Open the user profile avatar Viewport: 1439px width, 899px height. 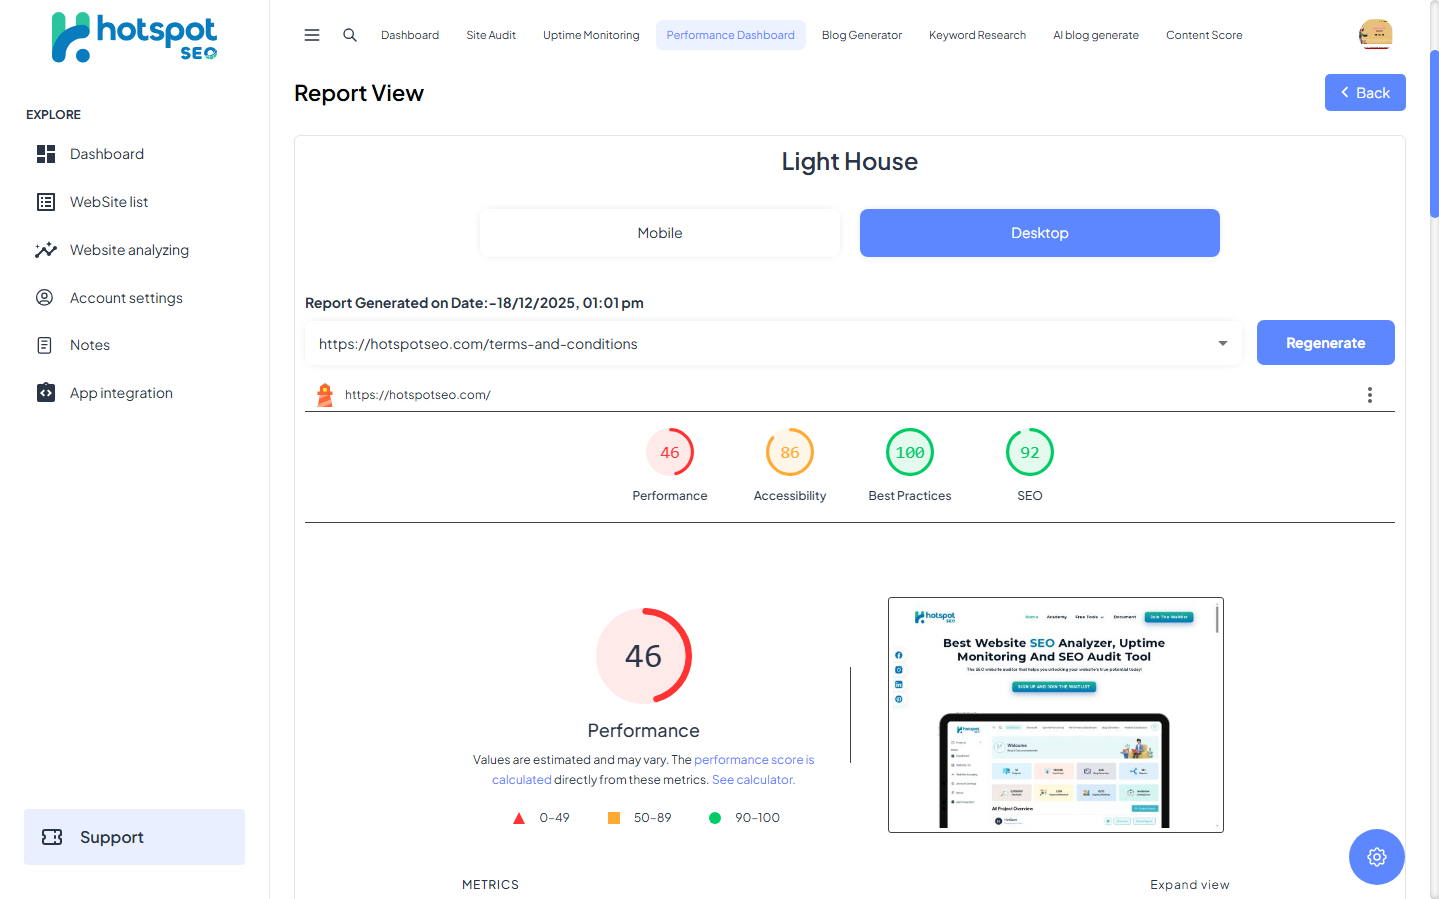point(1376,35)
